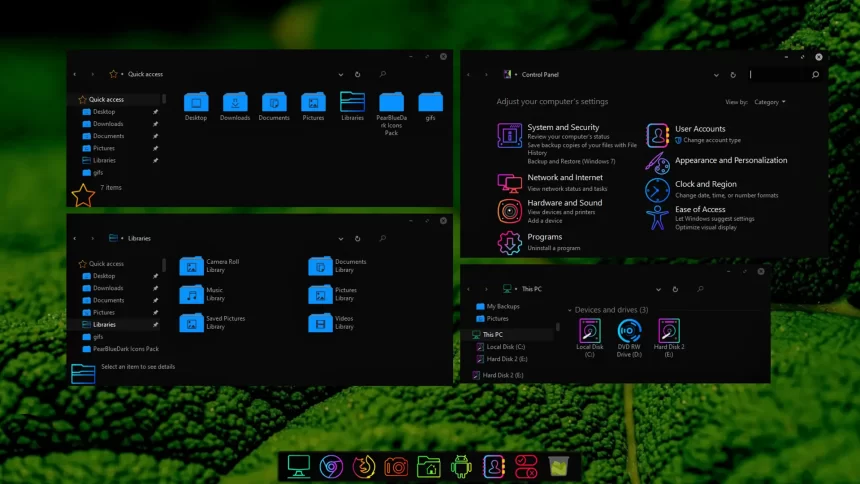Open Hard Disk 2 (E:) drive icon

pyautogui.click(x=669, y=331)
